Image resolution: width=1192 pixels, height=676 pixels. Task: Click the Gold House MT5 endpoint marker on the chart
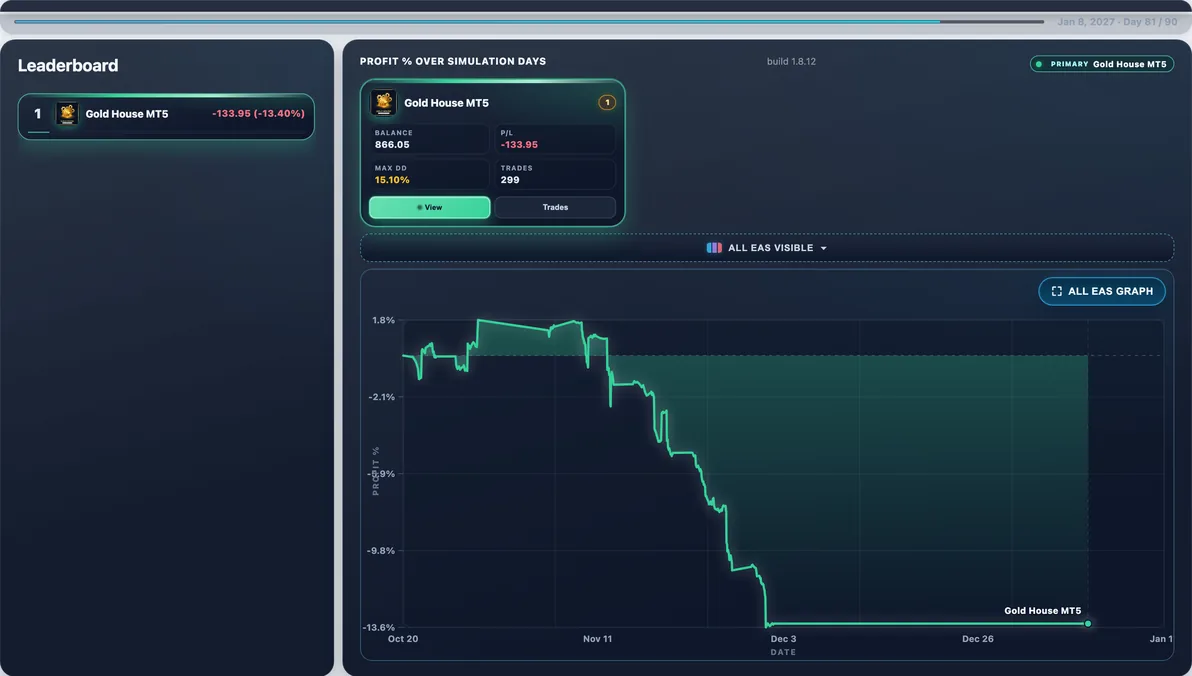point(1088,624)
